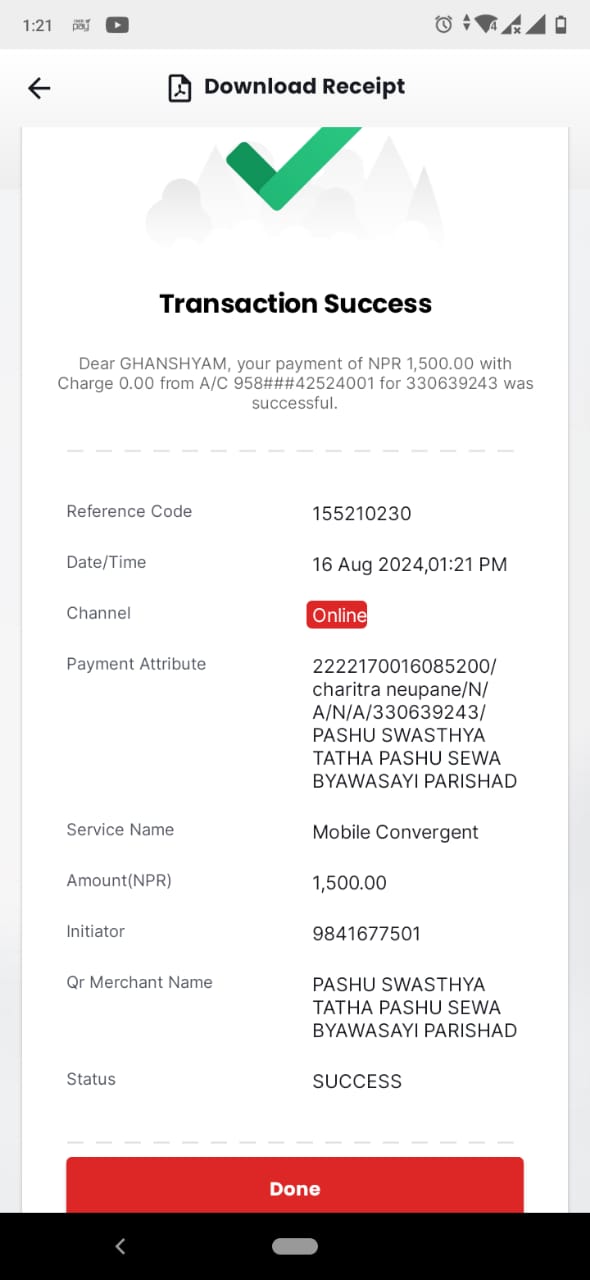Tap the home pill navigation handle

click(295, 1246)
